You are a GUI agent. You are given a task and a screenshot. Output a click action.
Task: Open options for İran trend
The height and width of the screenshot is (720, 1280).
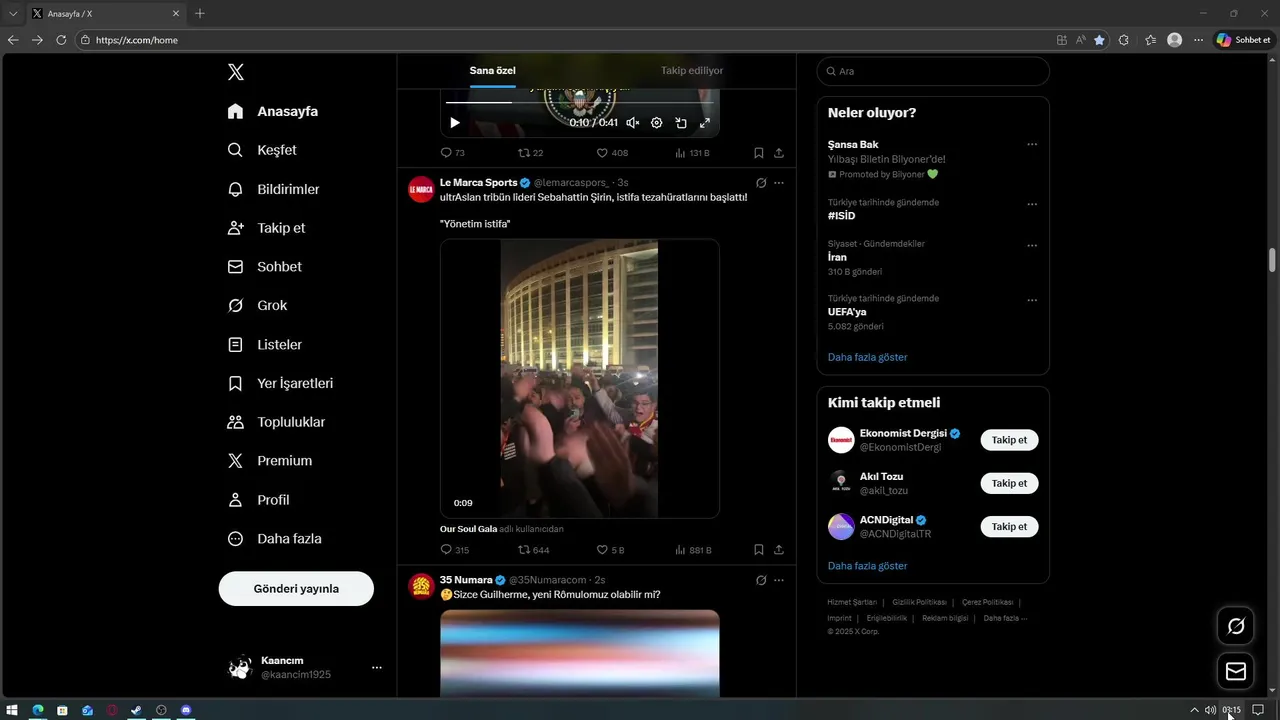(x=1032, y=245)
